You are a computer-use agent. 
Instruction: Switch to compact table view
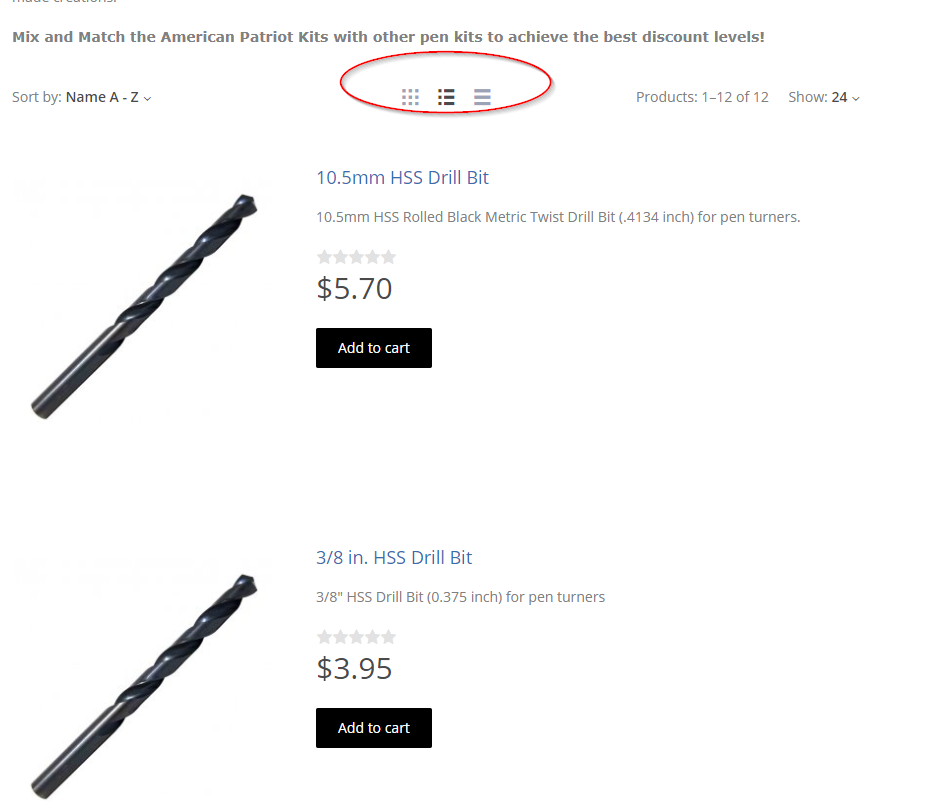pyautogui.click(x=482, y=97)
